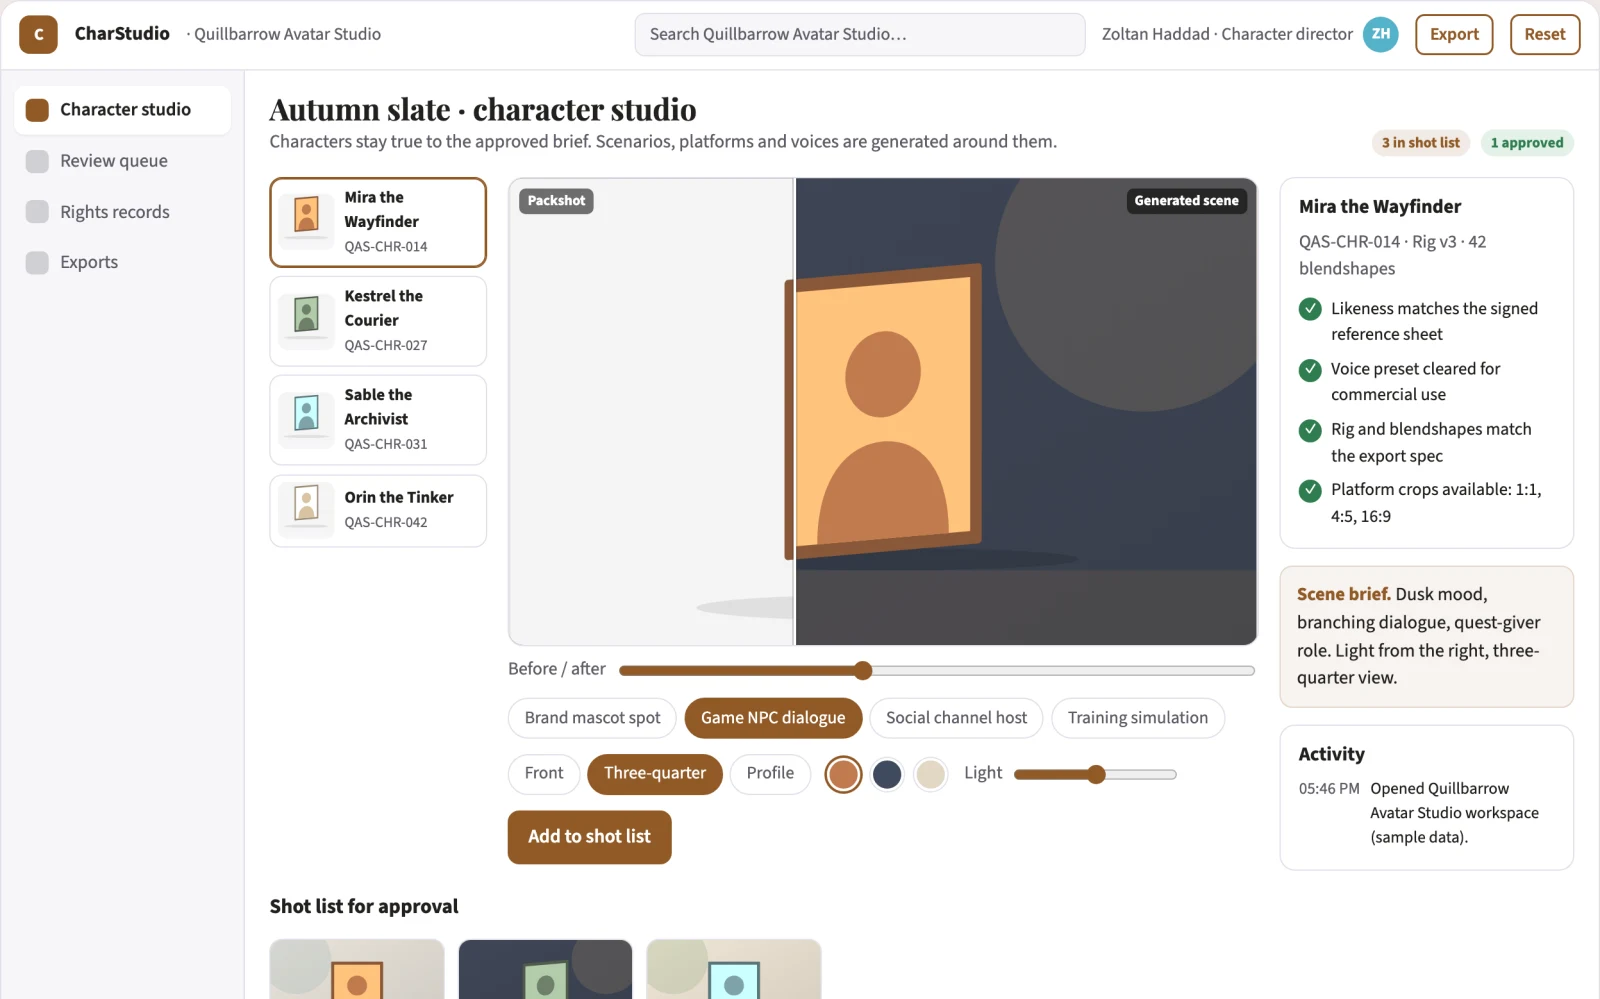Open the Review queue section
Image resolution: width=1600 pixels, height=999 pixels.
click(122, 161)
